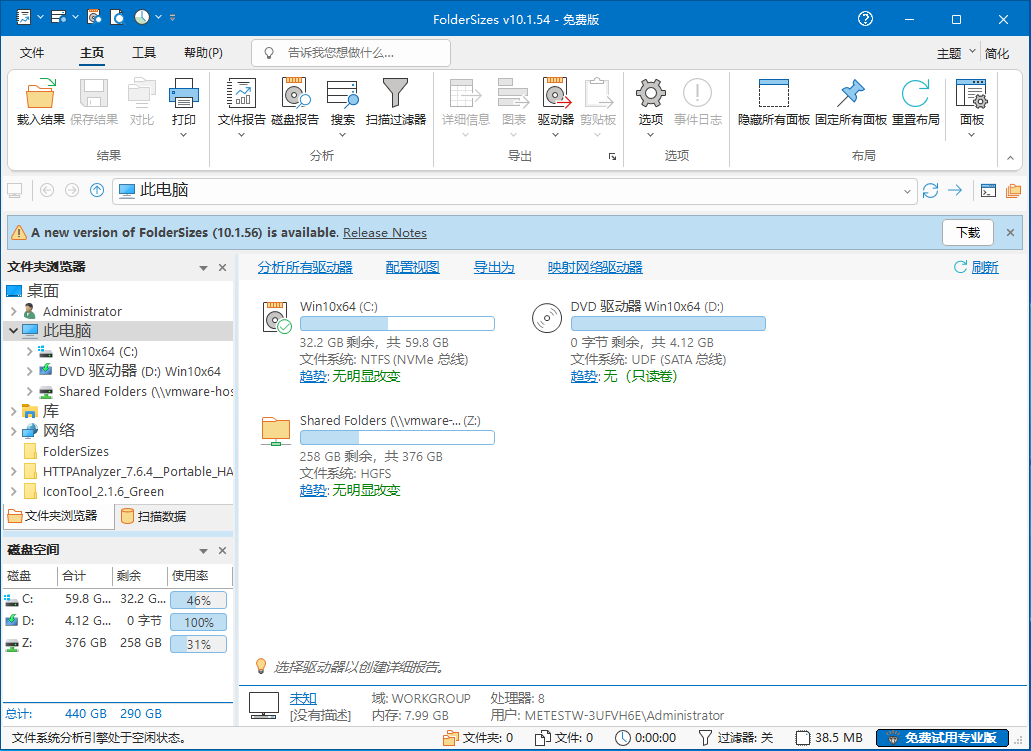Click the Print (打印) icon
1031x751 pixels.
tap(183, 93)
